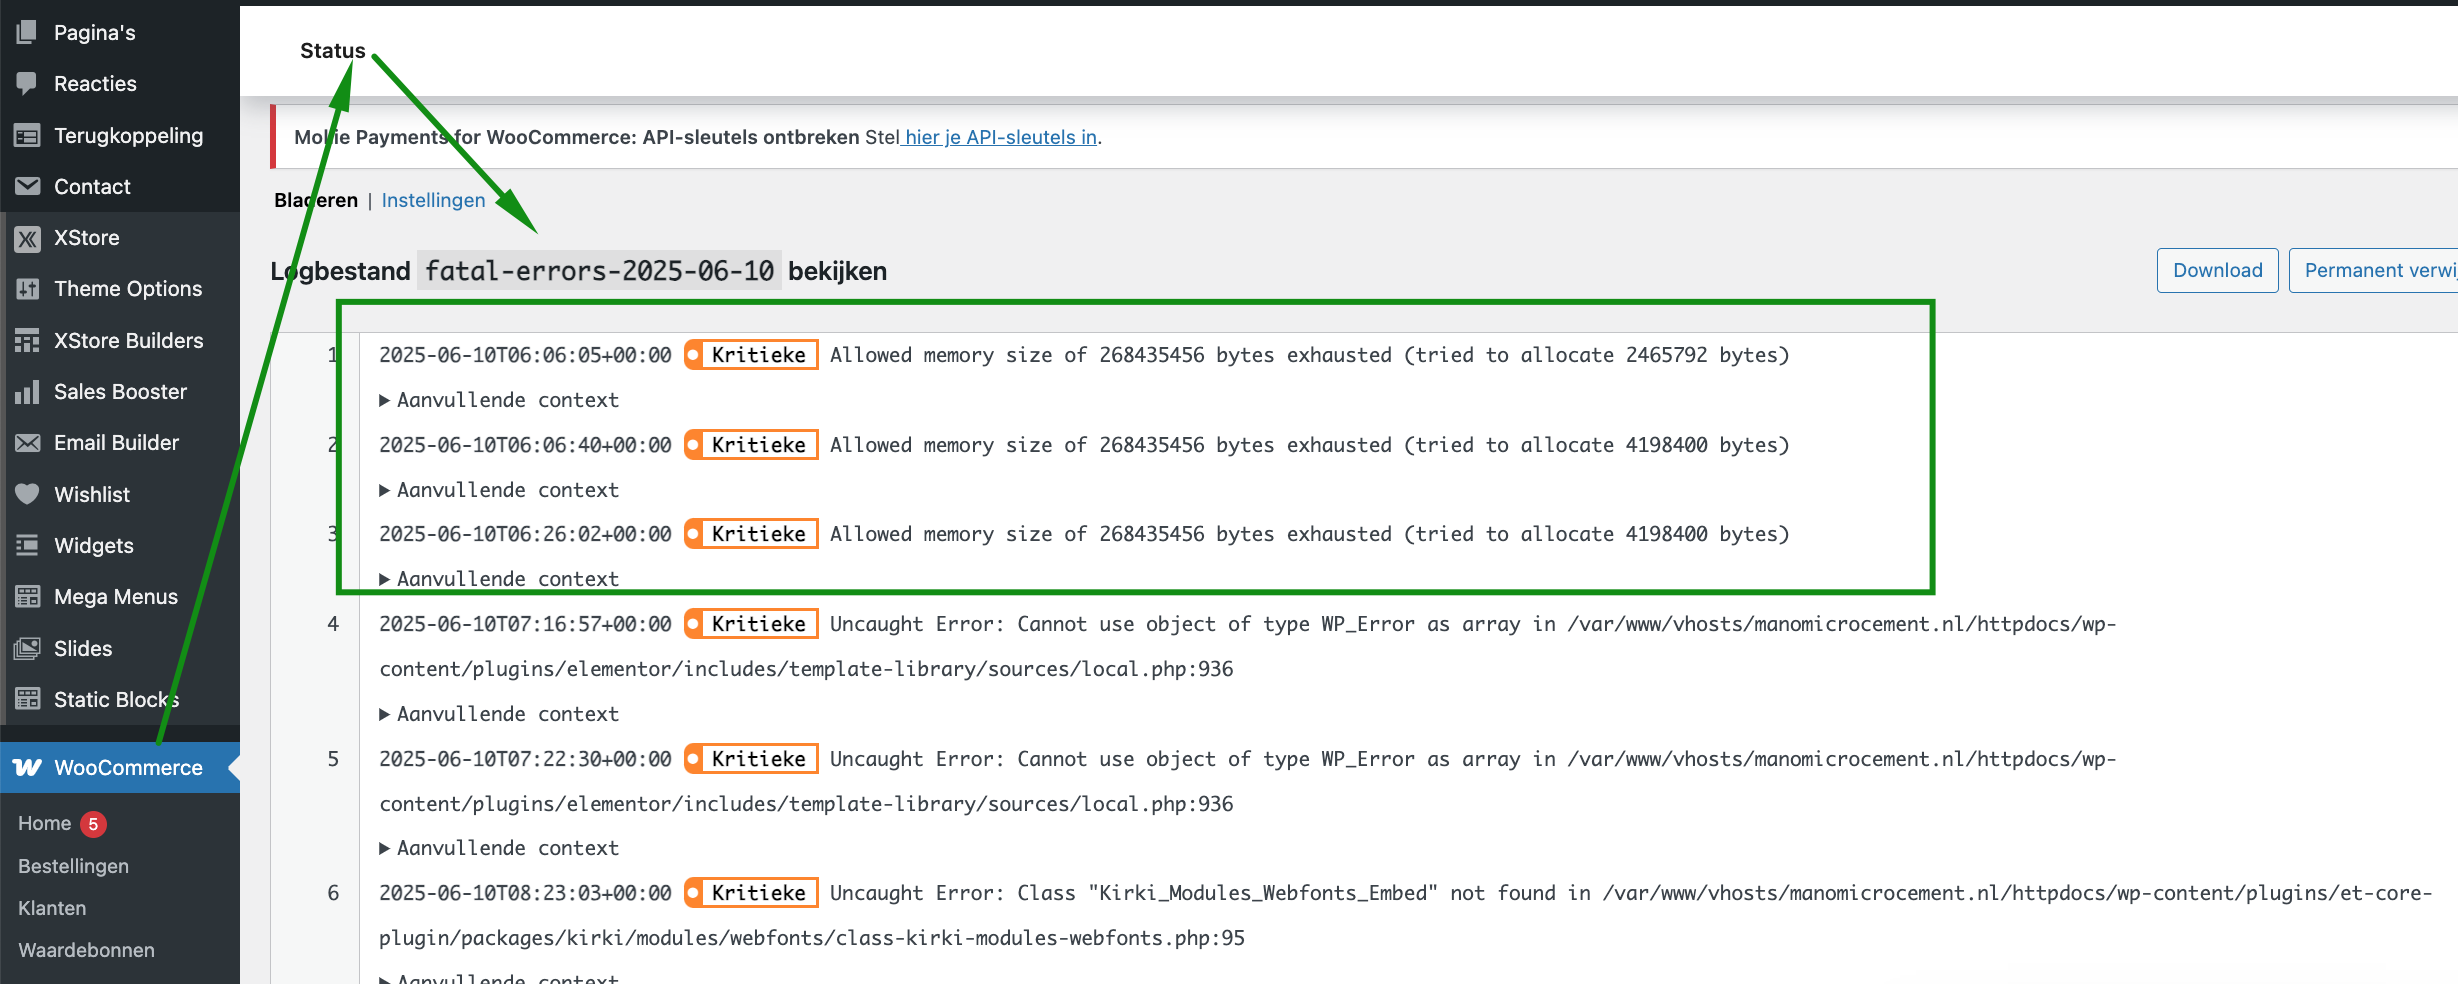Open XStore Builders sidebar item

coord(128,340)
